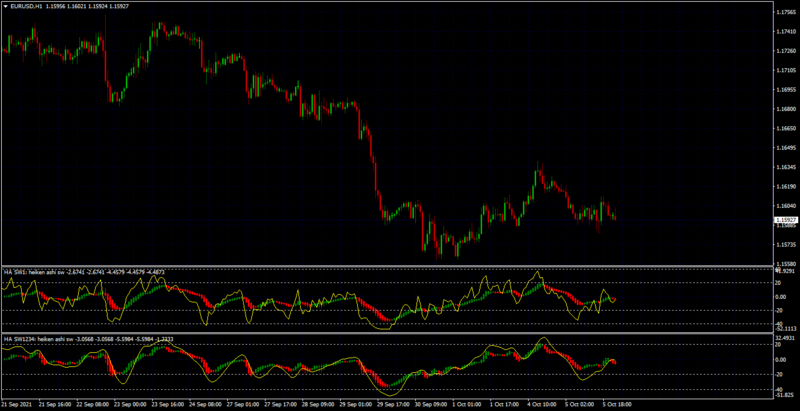Click the 32.4931 value on HA SW1234 scale
This screenshot has height=411, width=800.
pos(786,338)
